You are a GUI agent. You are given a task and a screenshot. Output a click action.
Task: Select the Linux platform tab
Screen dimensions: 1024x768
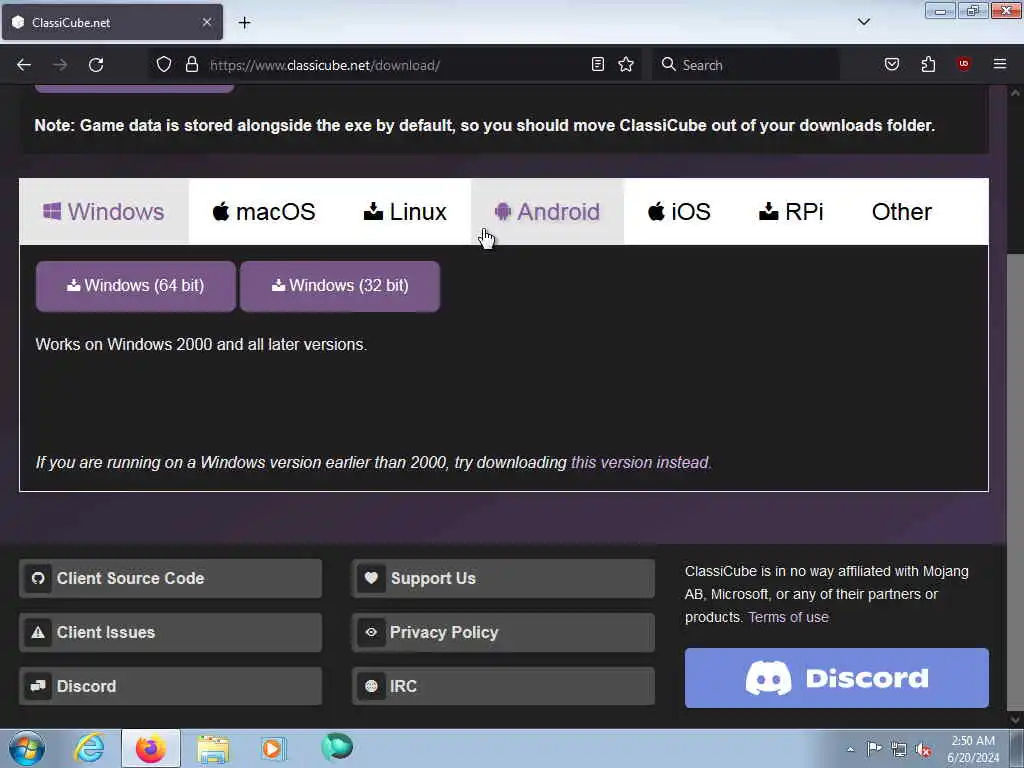coord(405,212)
